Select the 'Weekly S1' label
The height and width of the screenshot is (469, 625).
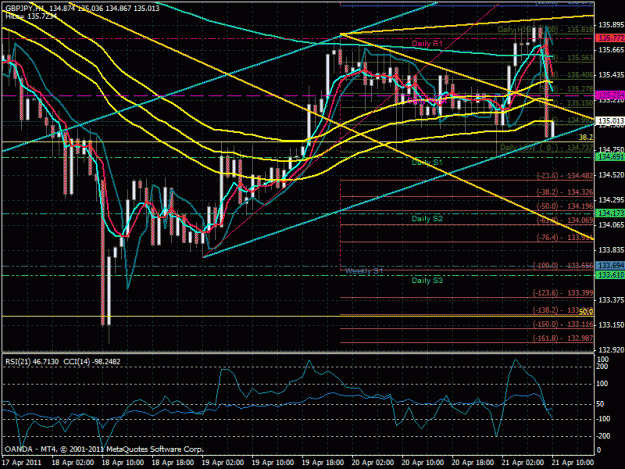click(x=364, y=271)
